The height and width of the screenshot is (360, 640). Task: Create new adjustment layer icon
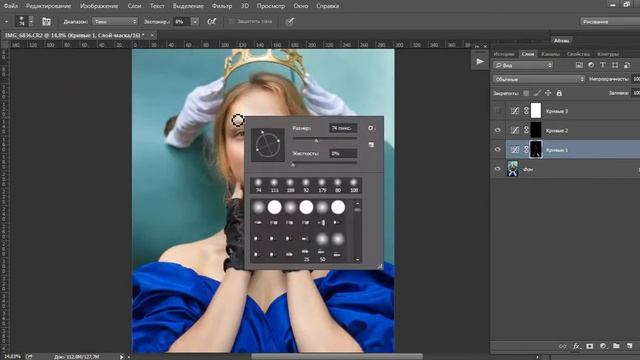[603, 346]
